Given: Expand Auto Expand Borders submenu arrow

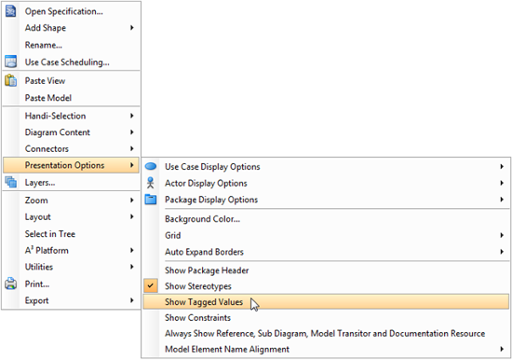Looking at the screenshot, I should tap(502, 252).
